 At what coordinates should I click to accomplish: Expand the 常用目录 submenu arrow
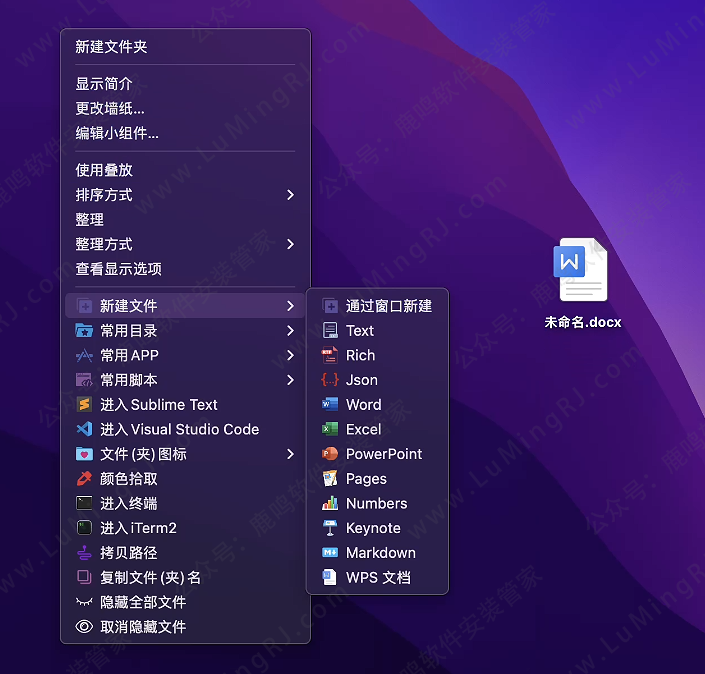[x=290, y=331]
